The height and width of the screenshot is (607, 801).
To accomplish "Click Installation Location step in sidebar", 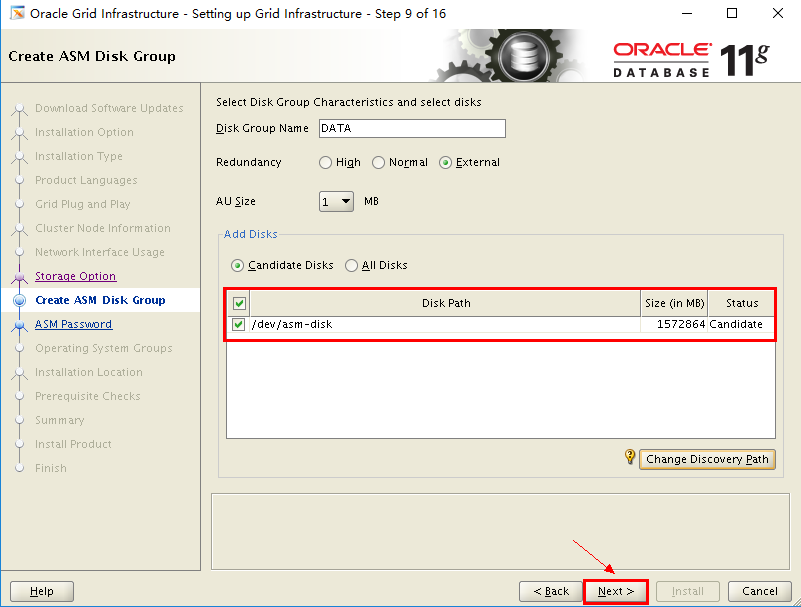I will coord(89,372).
